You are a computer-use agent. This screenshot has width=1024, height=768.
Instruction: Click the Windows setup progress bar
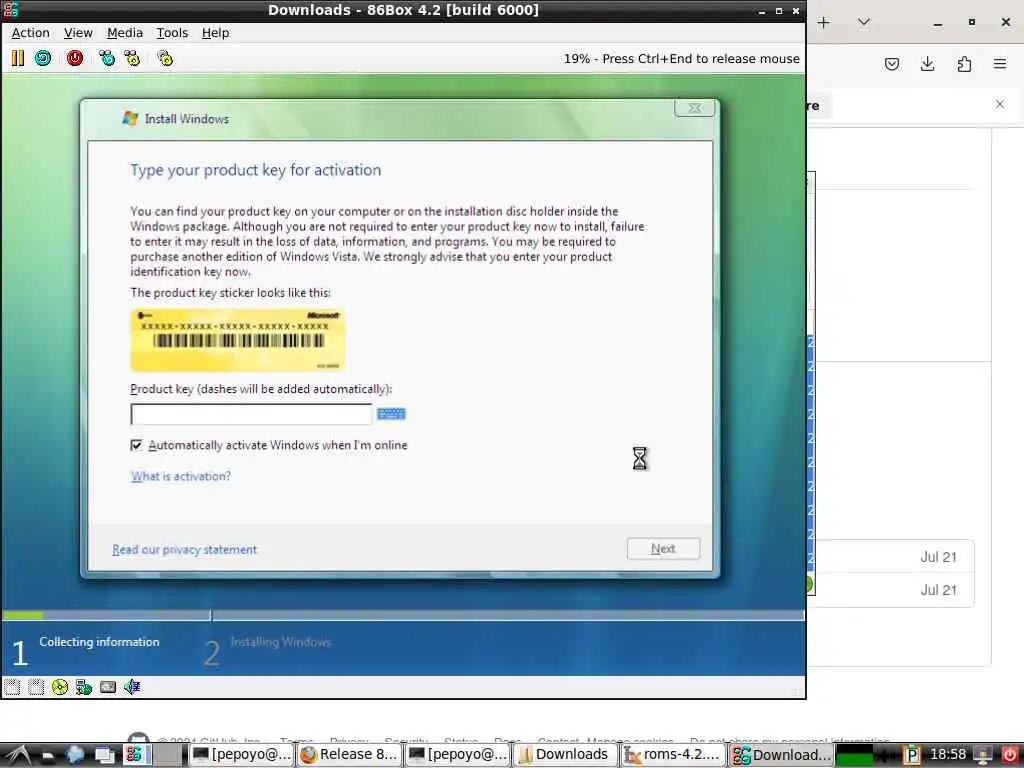coord(403,615)
